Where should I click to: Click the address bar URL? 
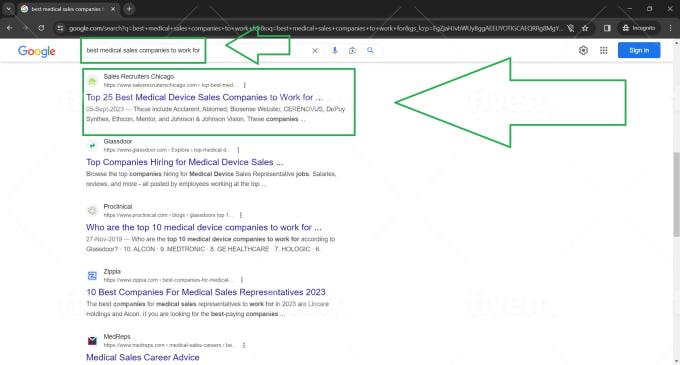click(315, 28)
